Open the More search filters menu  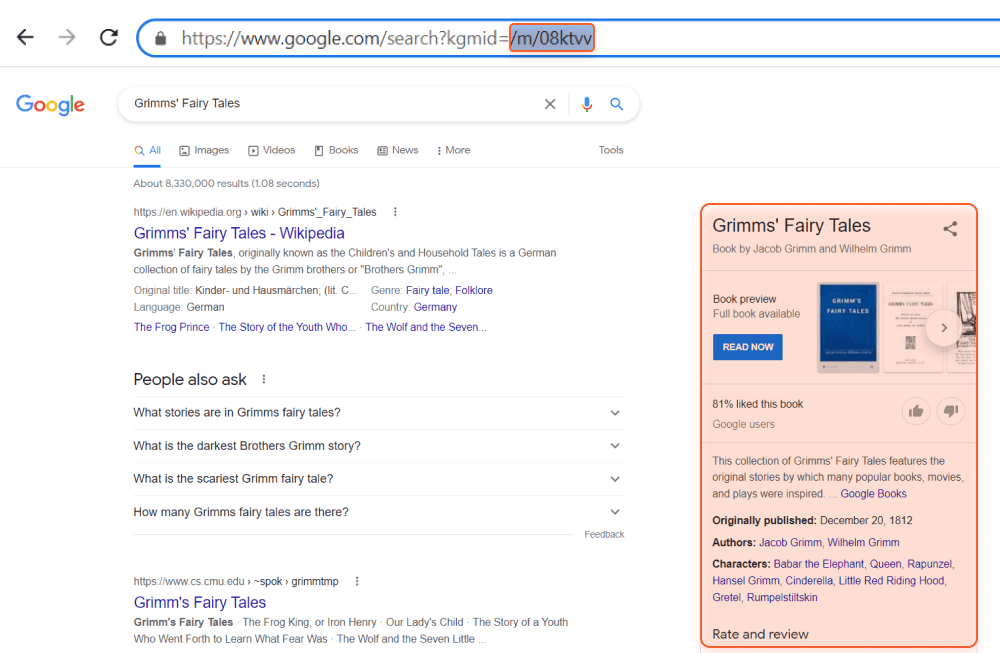click(x=453, y=150)
